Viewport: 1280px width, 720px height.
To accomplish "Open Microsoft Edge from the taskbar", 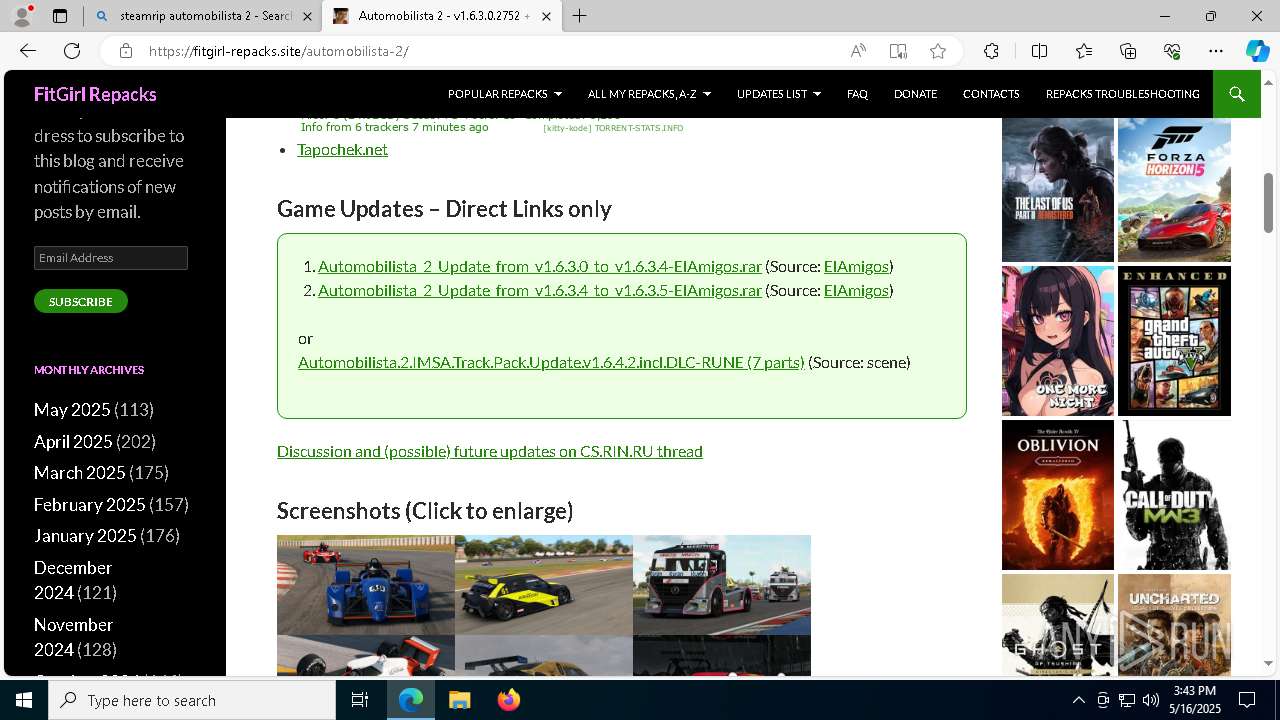I will tap(411, 700).
